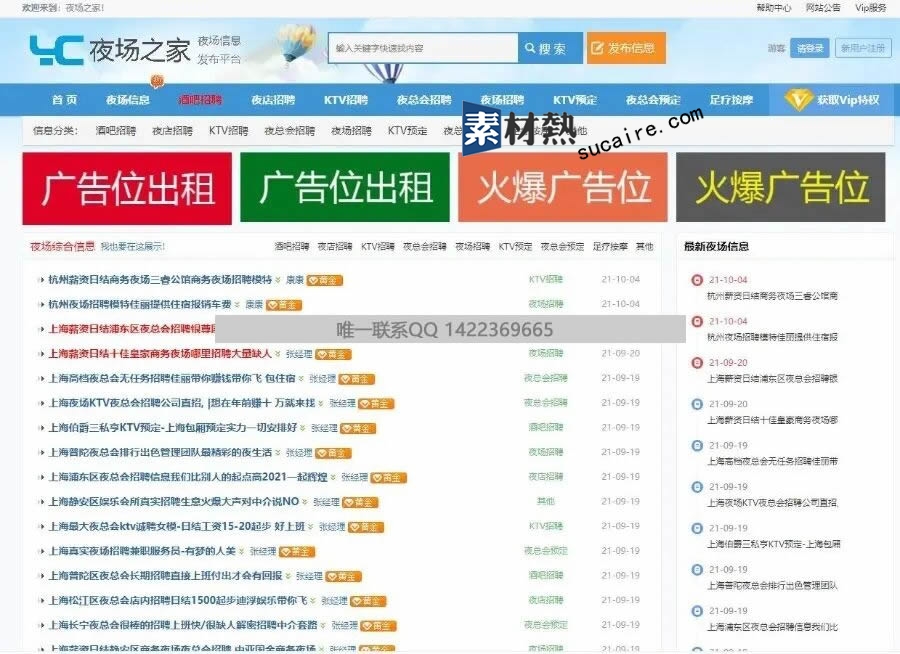This screenshot has width=900, height=654.
Task: Click the 夜场之家 site logo
Action: coord(108,49)
